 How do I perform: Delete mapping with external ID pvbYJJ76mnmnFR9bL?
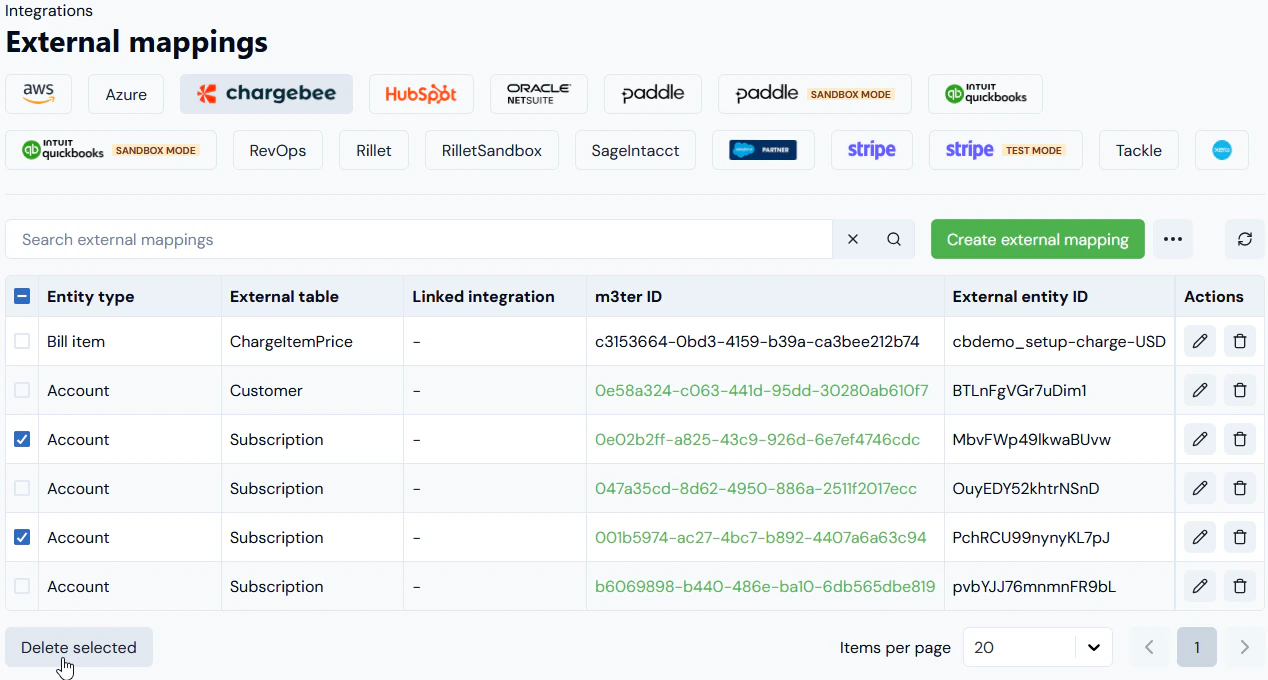pos(1240,586)
